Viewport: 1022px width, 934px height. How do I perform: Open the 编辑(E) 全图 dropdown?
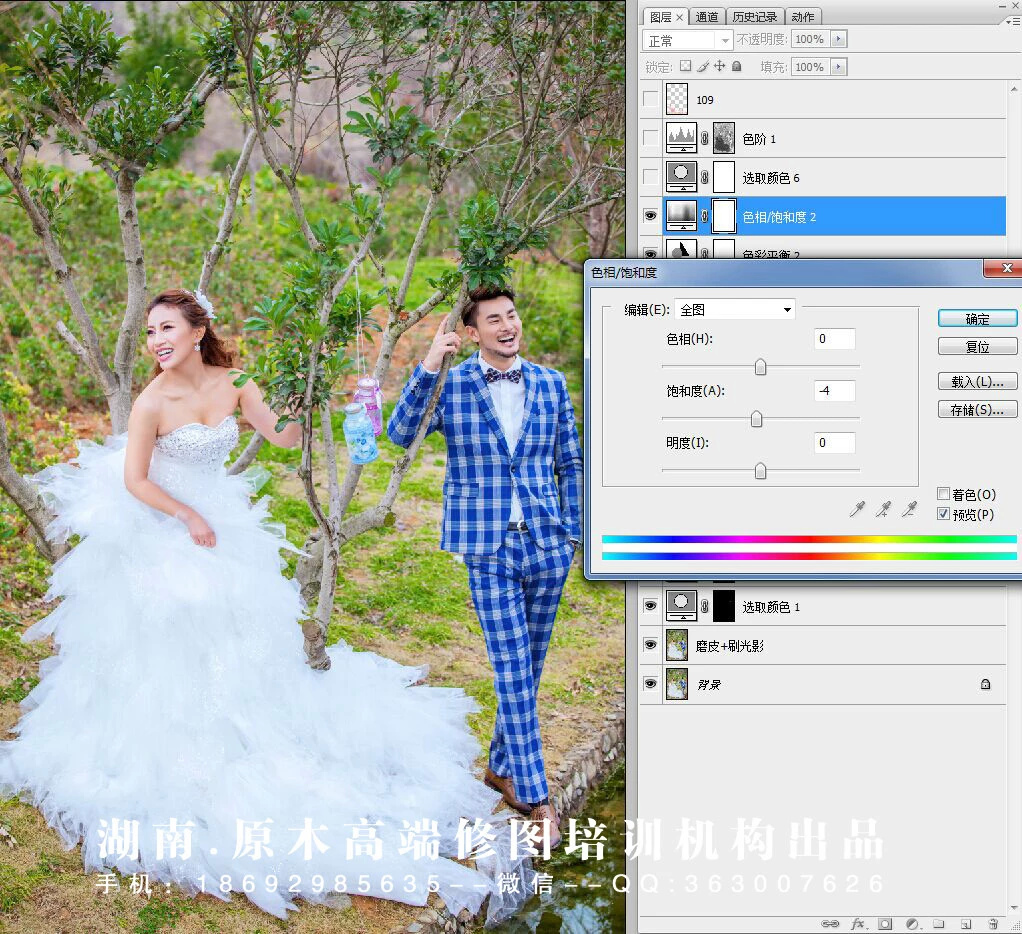[735, 310]
